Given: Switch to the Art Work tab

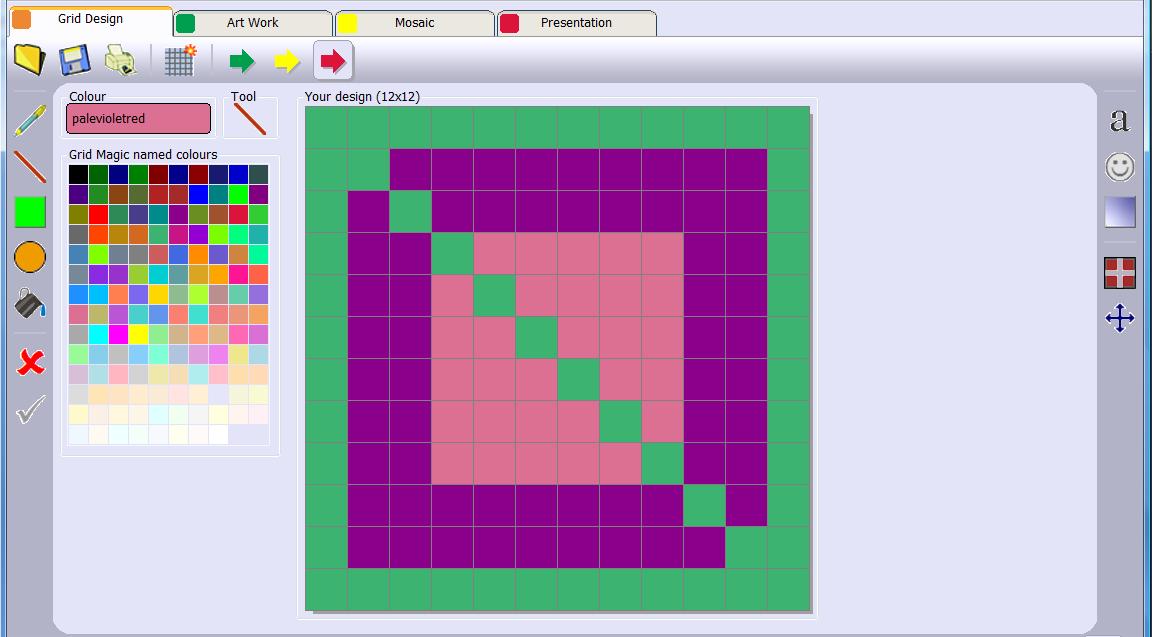Looking at the screenshot, I should point(252,20).
